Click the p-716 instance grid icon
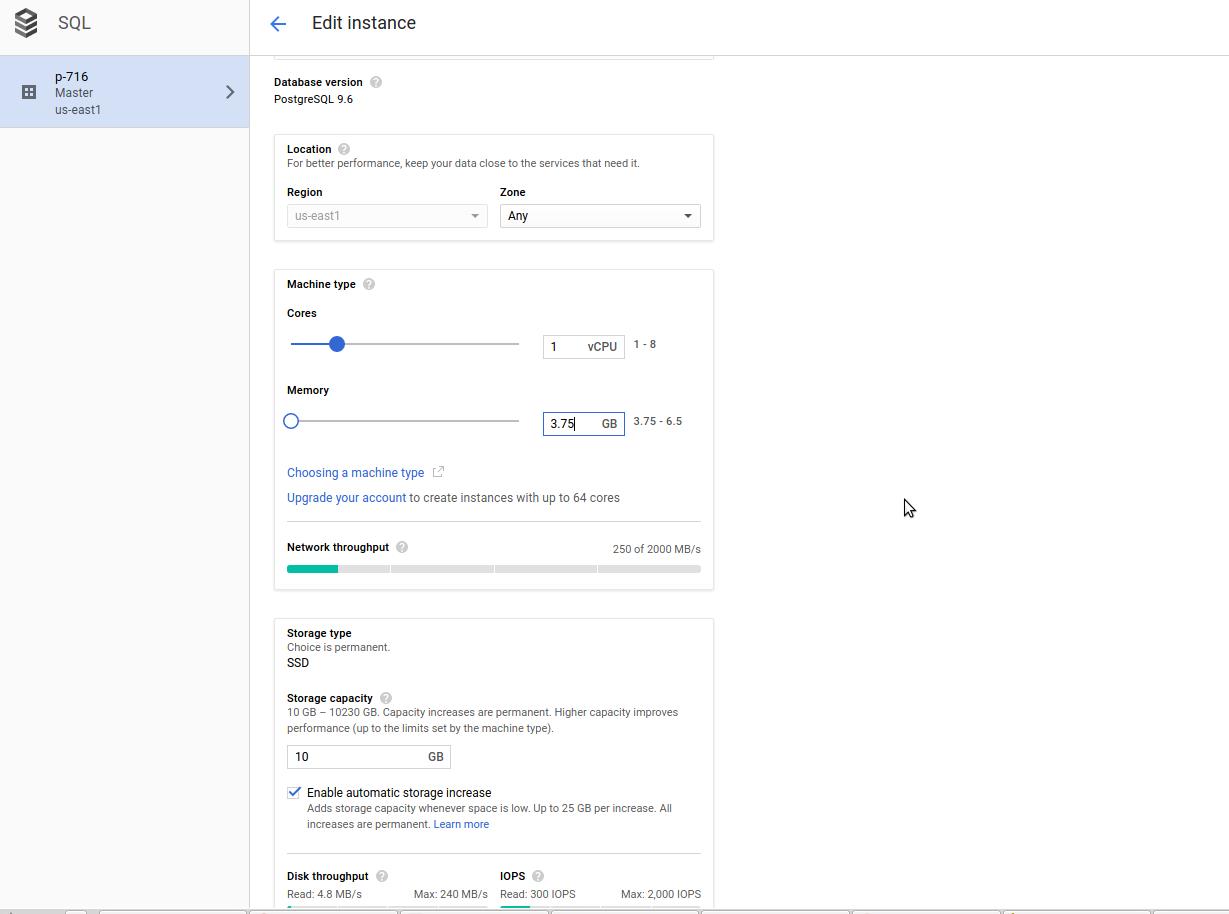 click(x=29, y=92)
